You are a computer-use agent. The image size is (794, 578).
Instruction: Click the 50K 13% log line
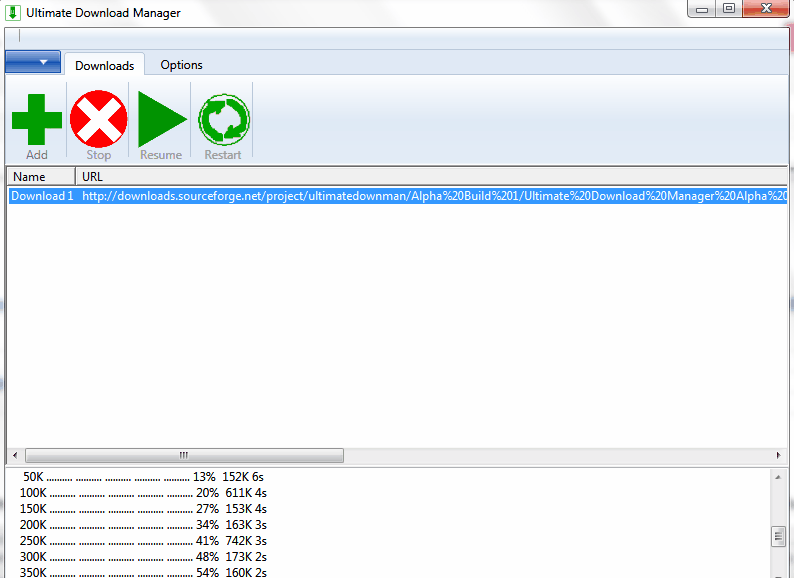click(143, 477)
